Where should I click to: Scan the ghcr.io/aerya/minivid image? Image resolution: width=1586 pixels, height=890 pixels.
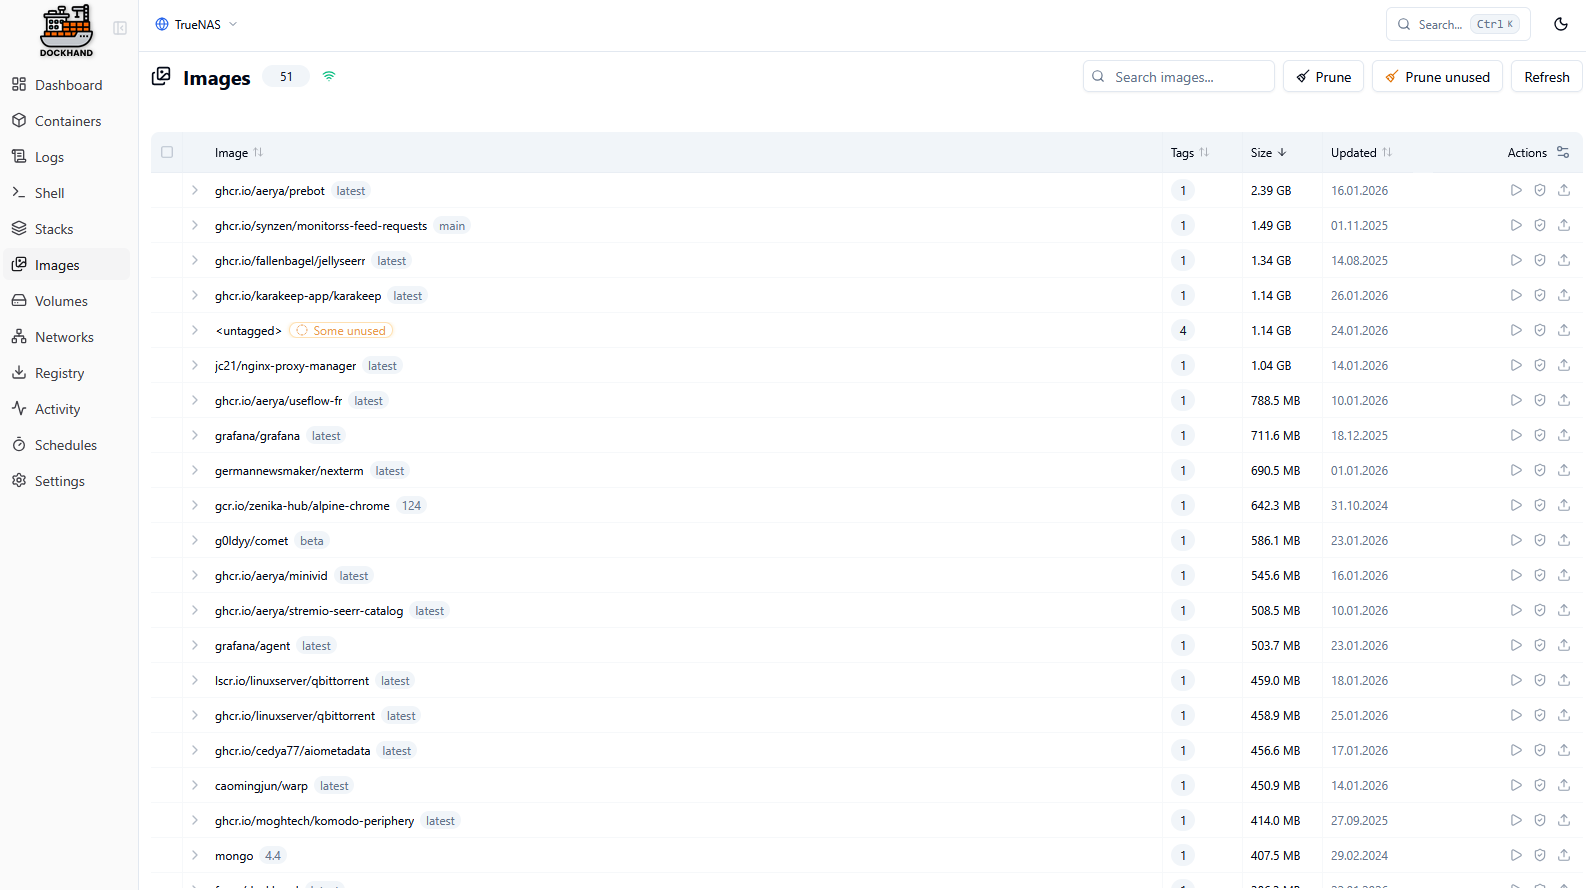[x=1540, y=575]
